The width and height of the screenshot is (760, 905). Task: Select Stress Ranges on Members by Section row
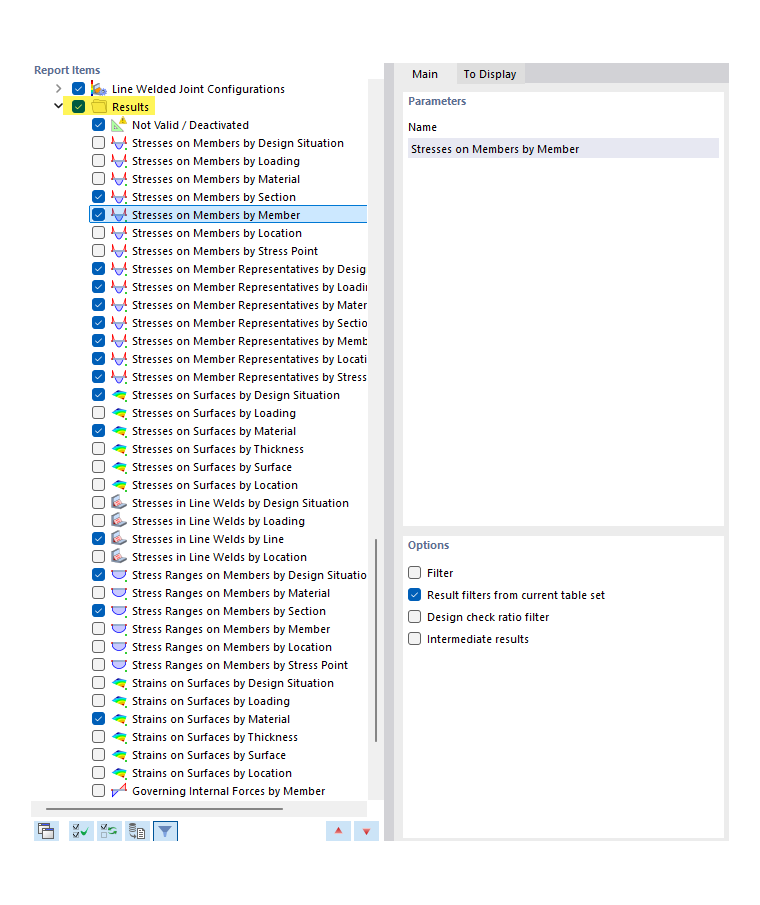tap(229, 611)
